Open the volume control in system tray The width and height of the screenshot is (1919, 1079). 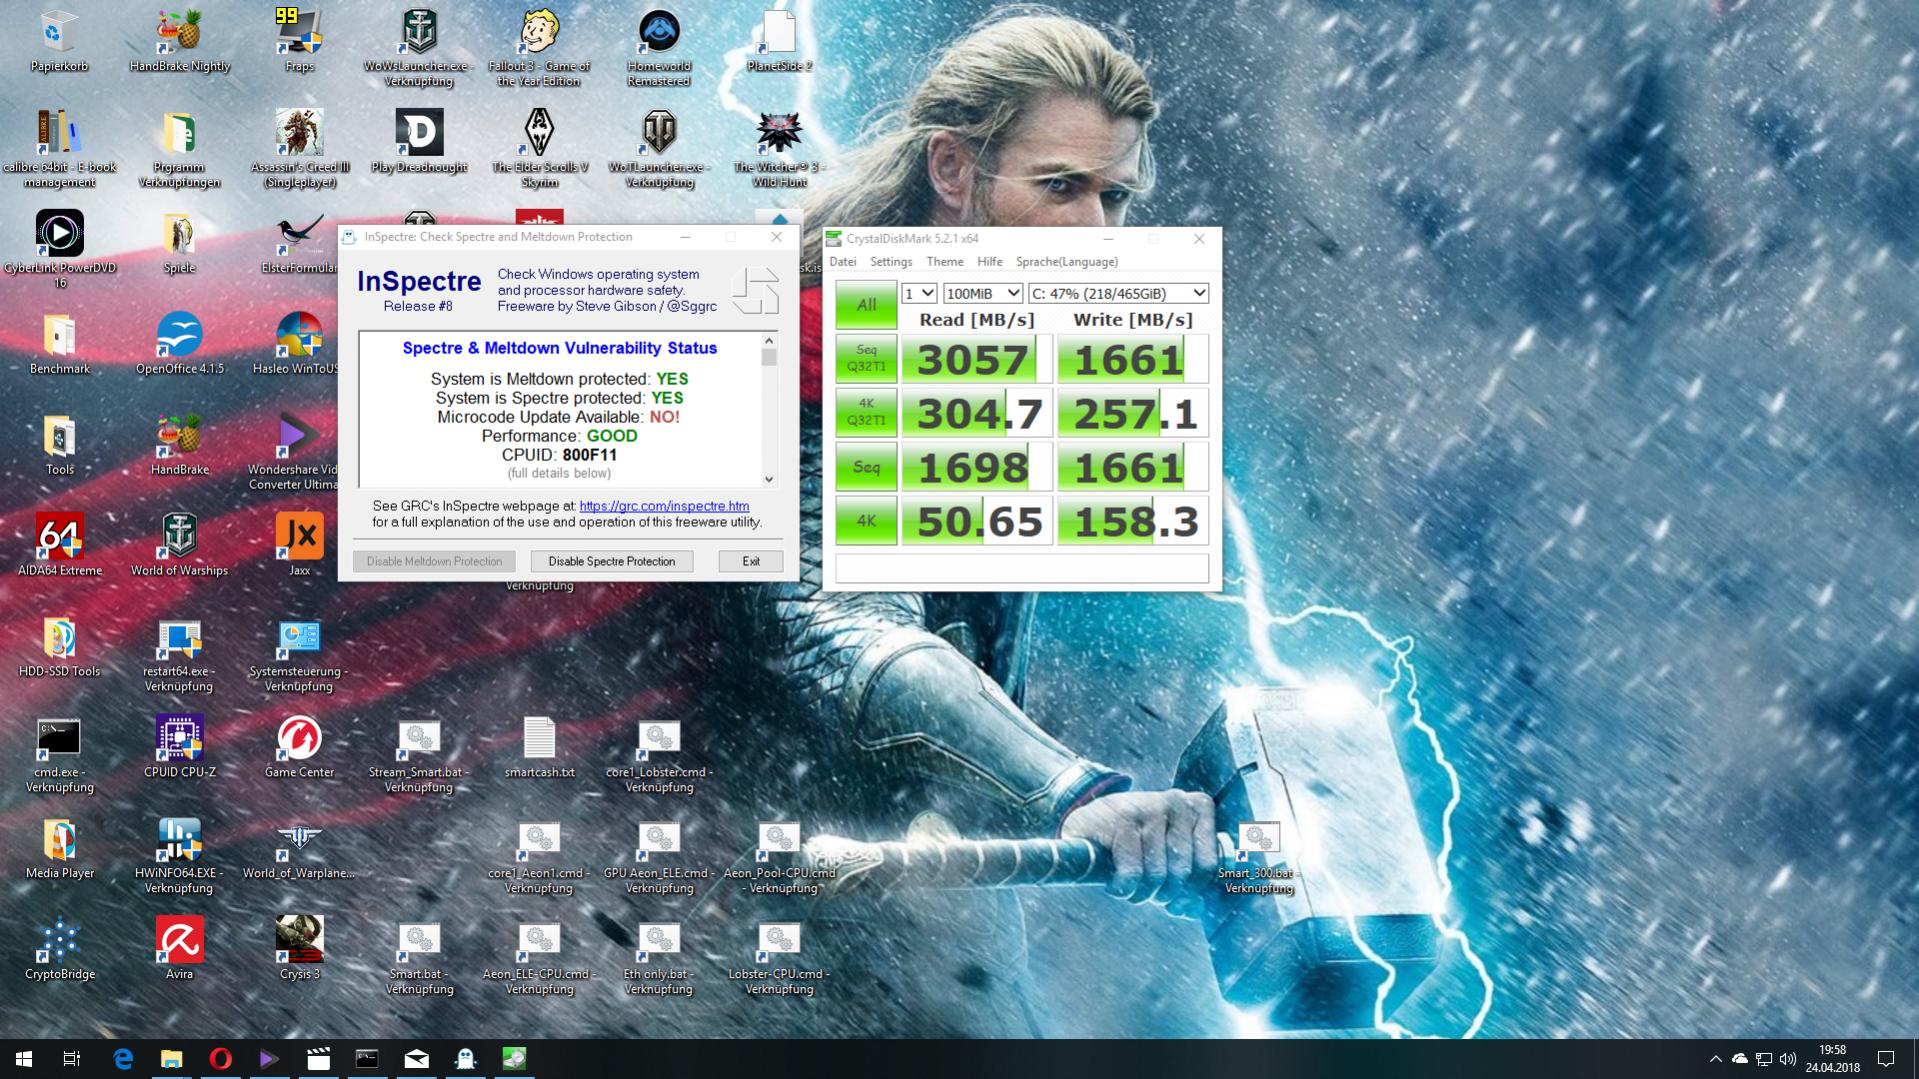[x=1788, y=1059]
